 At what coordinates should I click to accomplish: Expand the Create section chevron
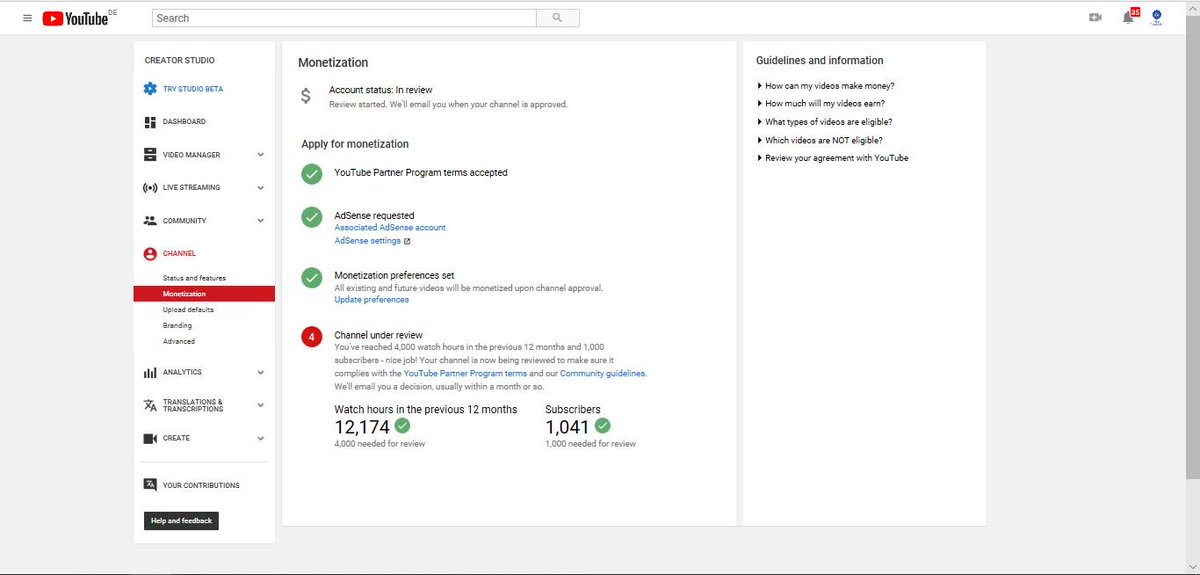(x=261, y=438)
